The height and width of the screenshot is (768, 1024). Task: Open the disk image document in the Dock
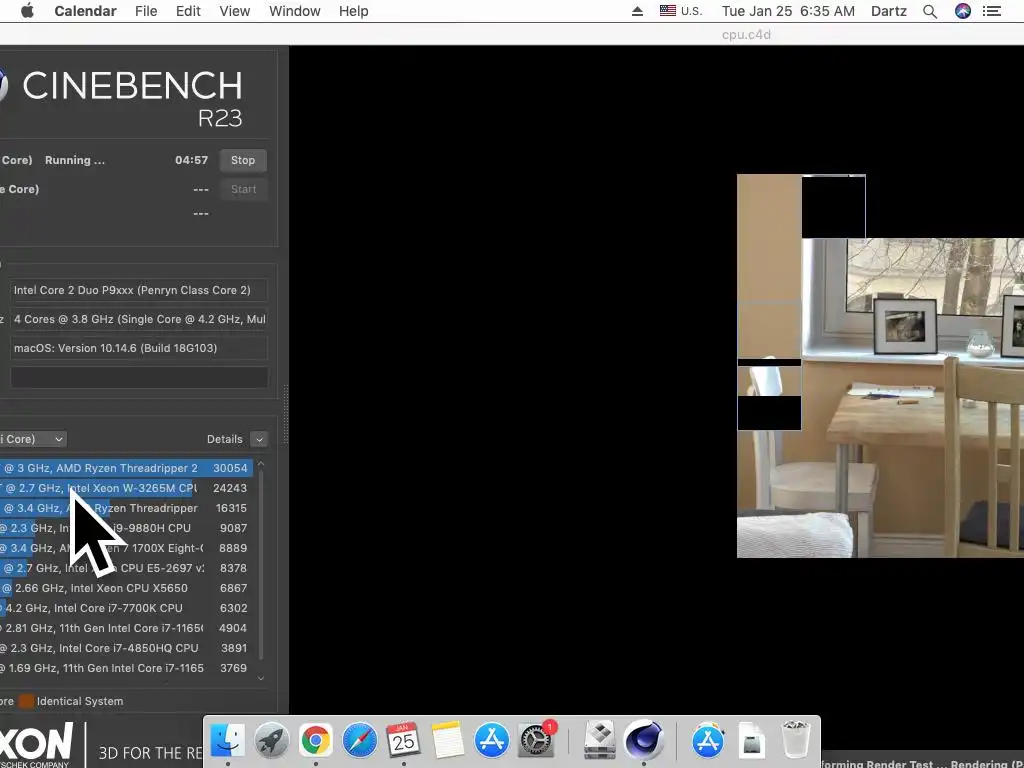(752, 742)
